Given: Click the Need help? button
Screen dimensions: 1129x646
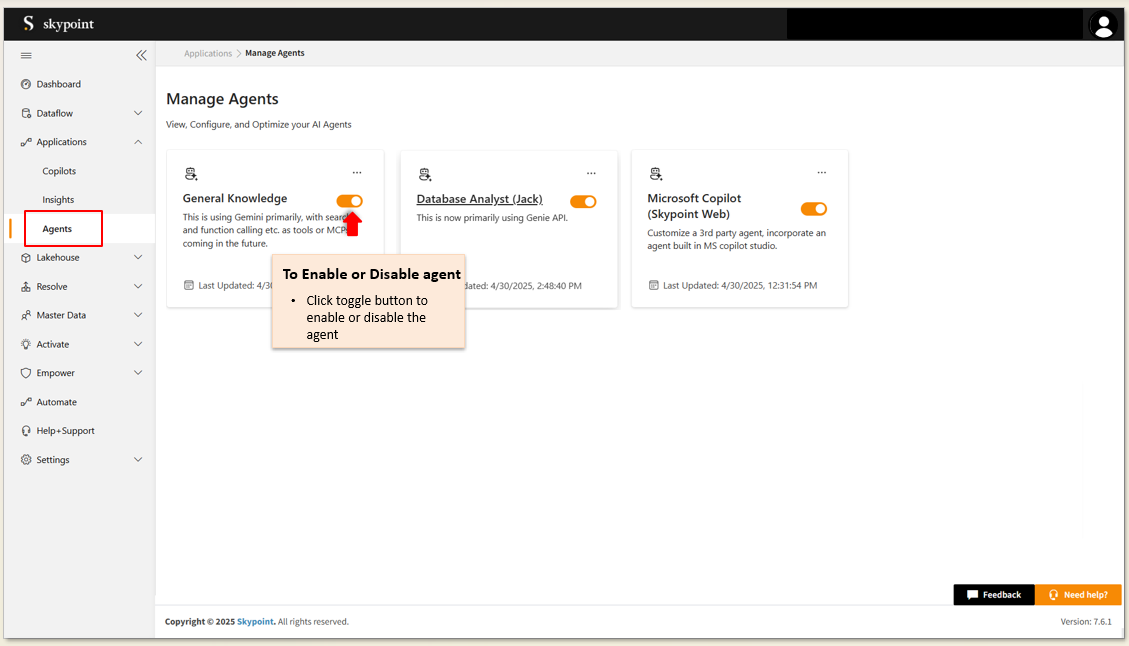Looking at the screenshot, I should pos(1078,595).
